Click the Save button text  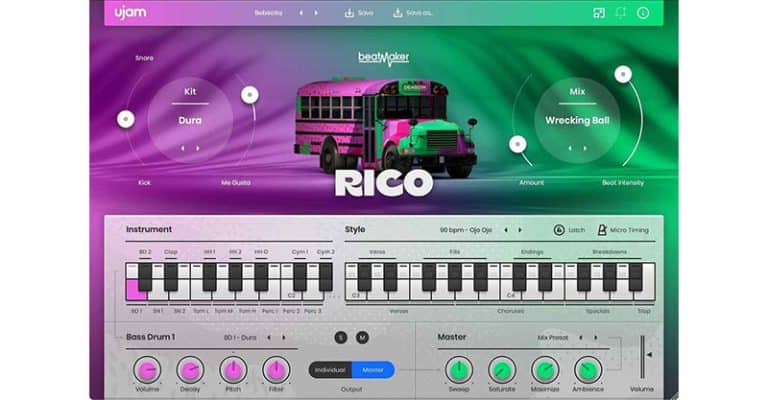pos(365,13)
